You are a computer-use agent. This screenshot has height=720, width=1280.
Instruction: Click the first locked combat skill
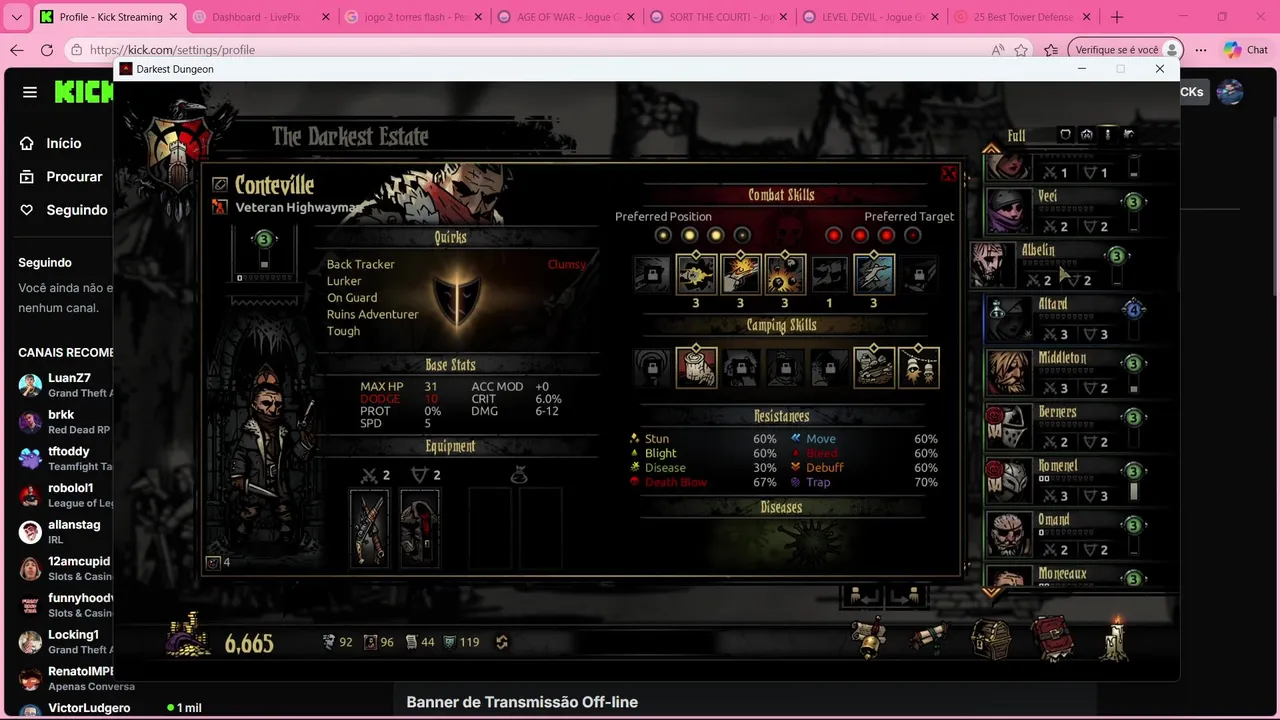tap(652, 274)
